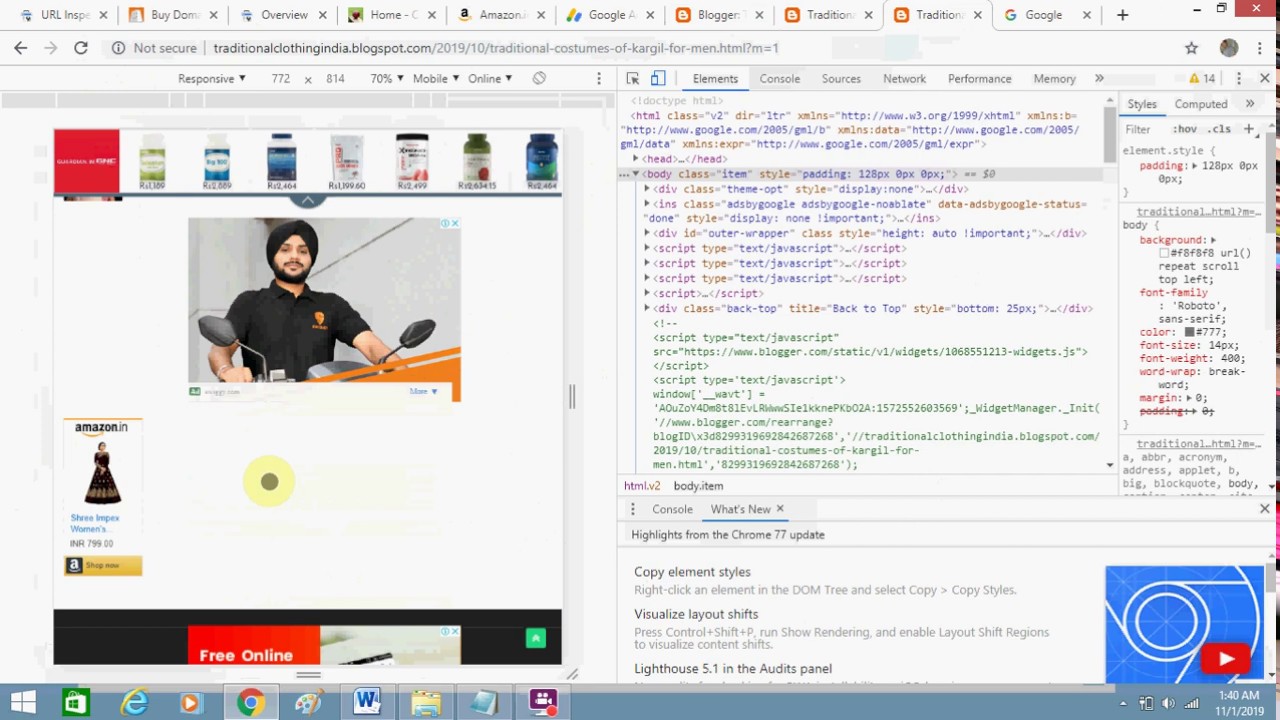Collapse the body class item node

[x=636, y=174]
